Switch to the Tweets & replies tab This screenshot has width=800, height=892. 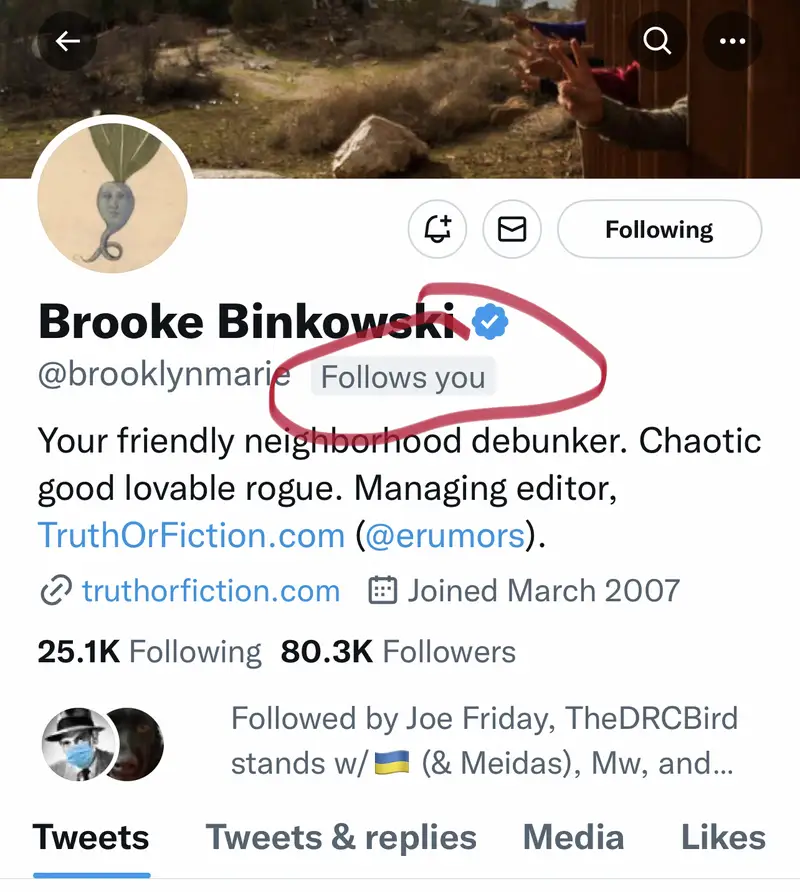coord(341,837)
